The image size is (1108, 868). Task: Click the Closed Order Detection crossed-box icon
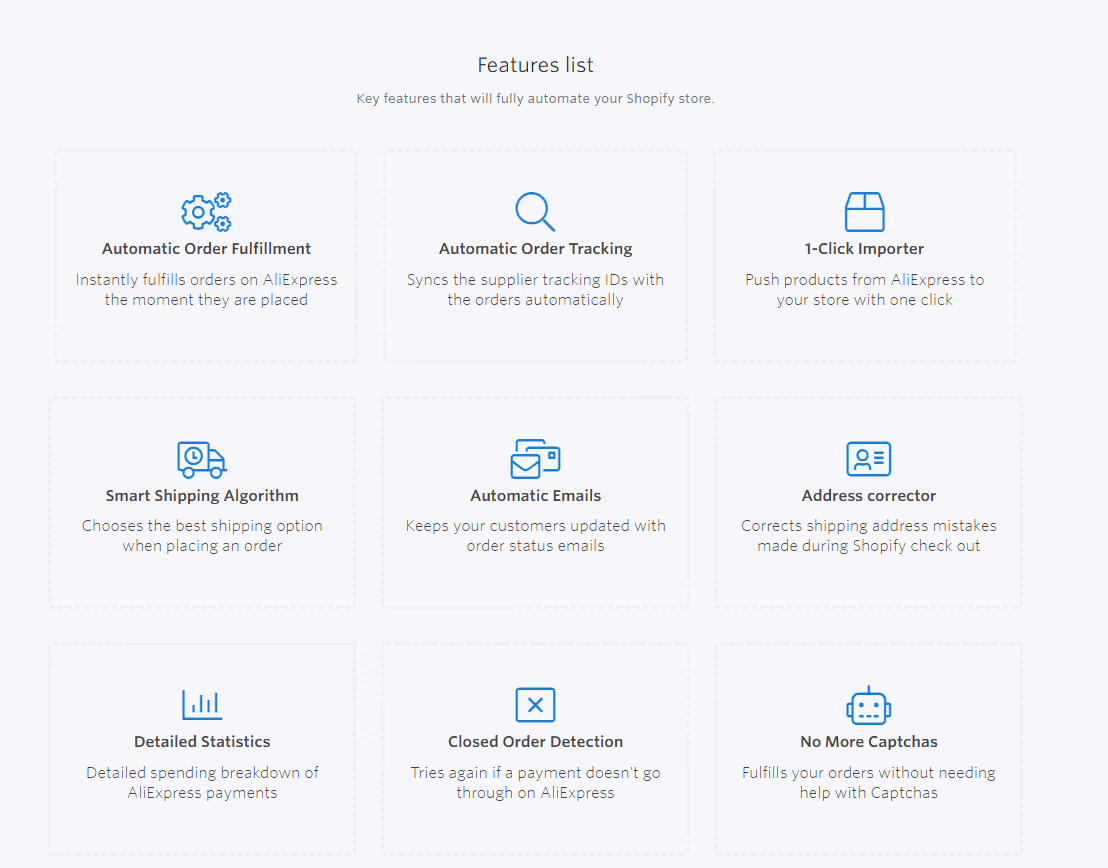pos(535,704)
